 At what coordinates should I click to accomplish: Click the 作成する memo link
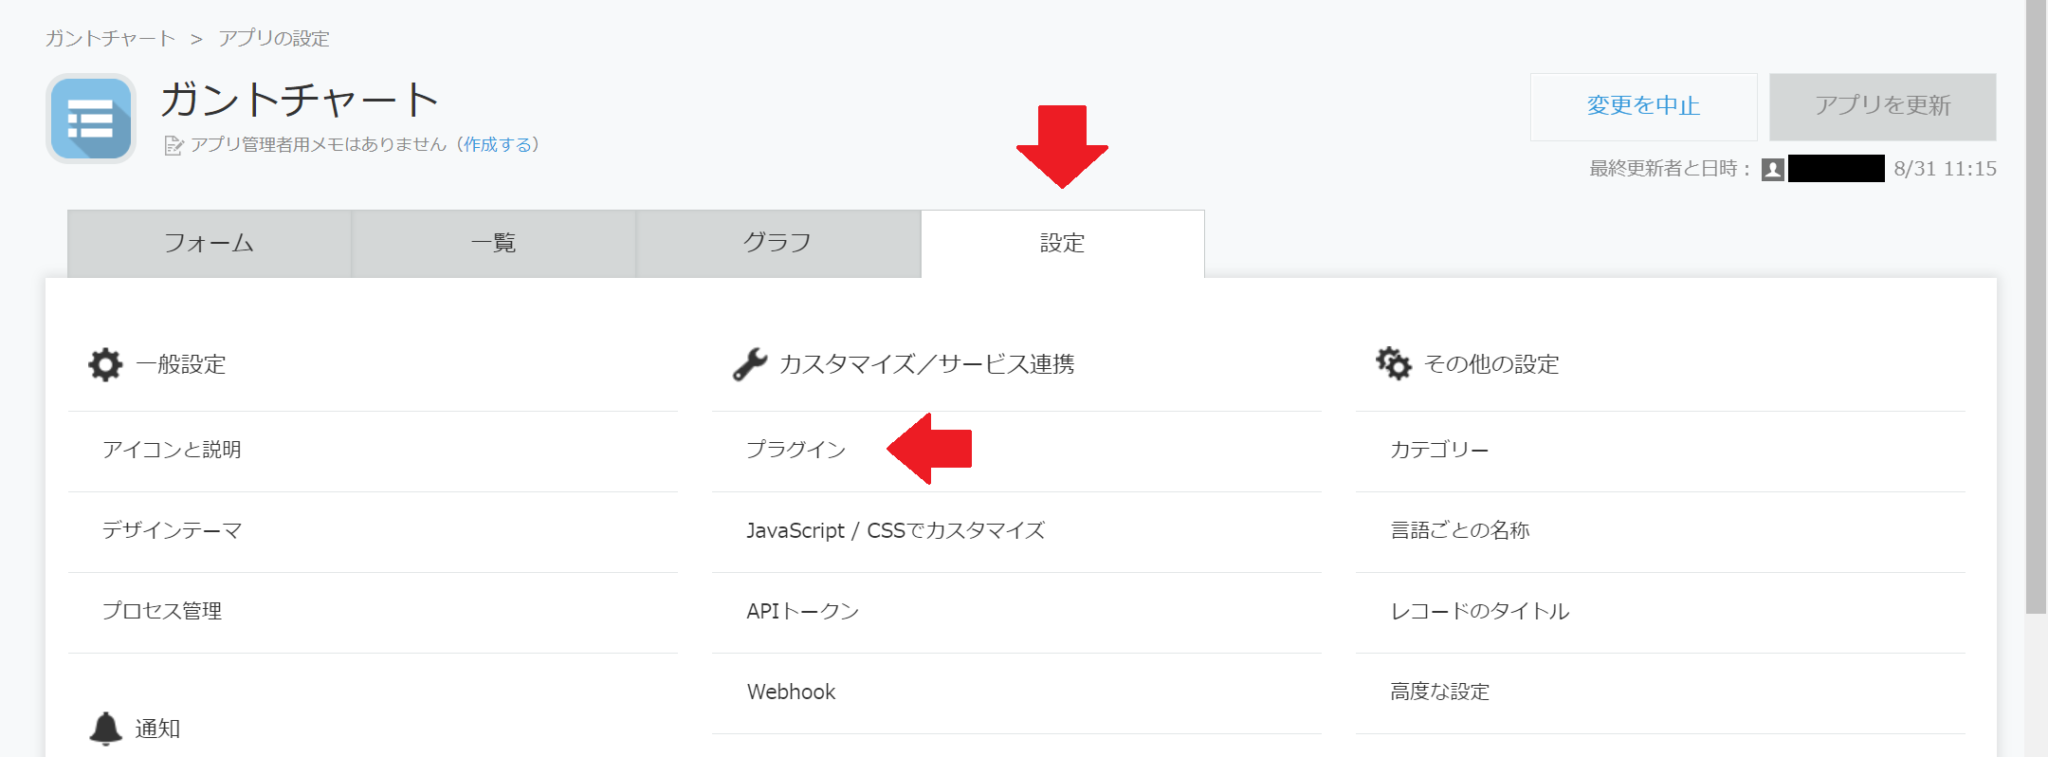pyautogui.click(x=497, y=145)
